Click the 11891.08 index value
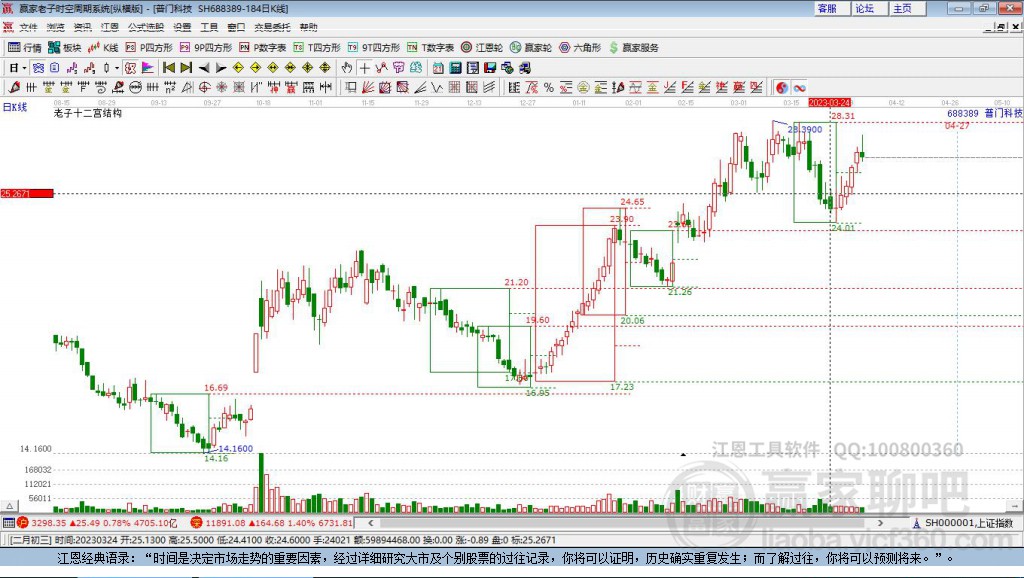The height and width of the screenshot is (578, 1024). coord(225,523)
